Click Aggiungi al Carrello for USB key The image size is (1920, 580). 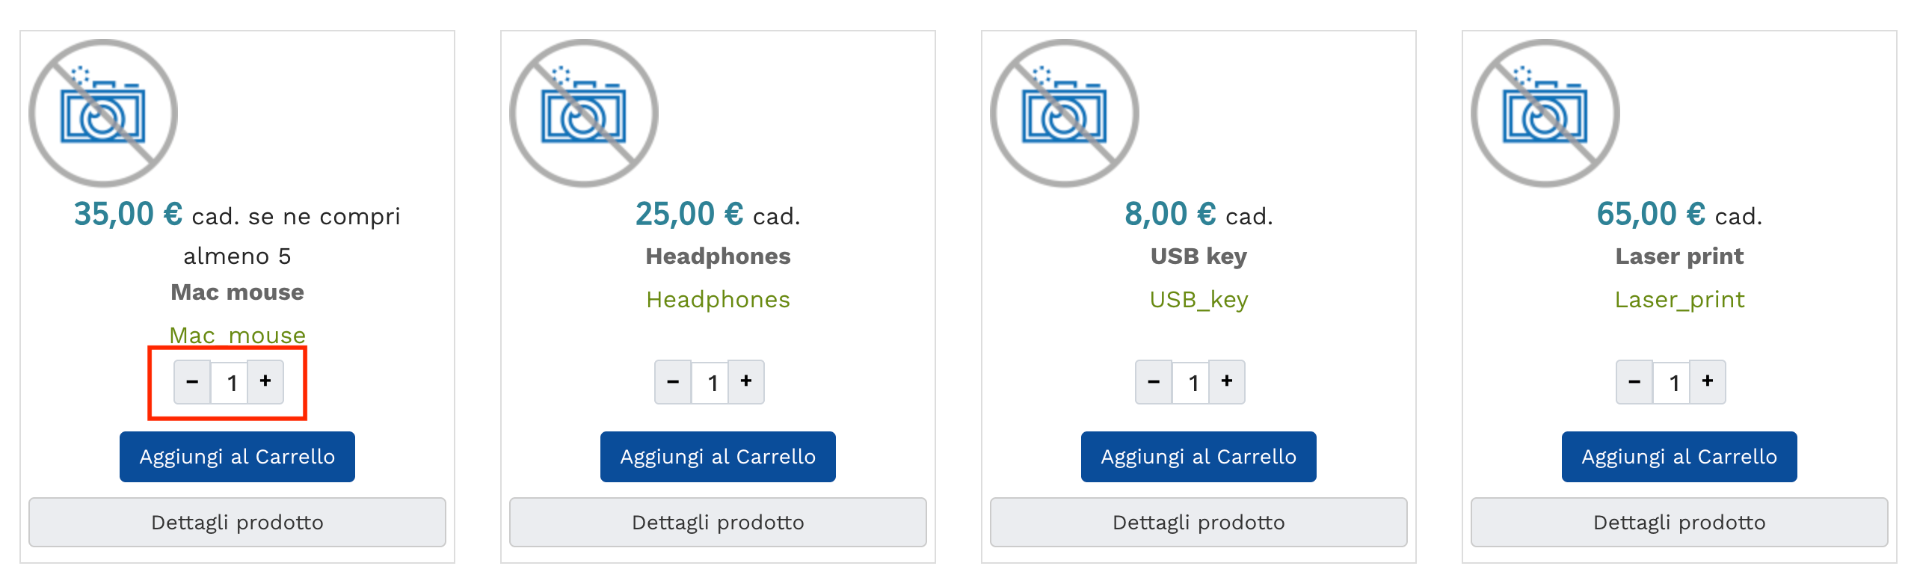(1198, 457)
